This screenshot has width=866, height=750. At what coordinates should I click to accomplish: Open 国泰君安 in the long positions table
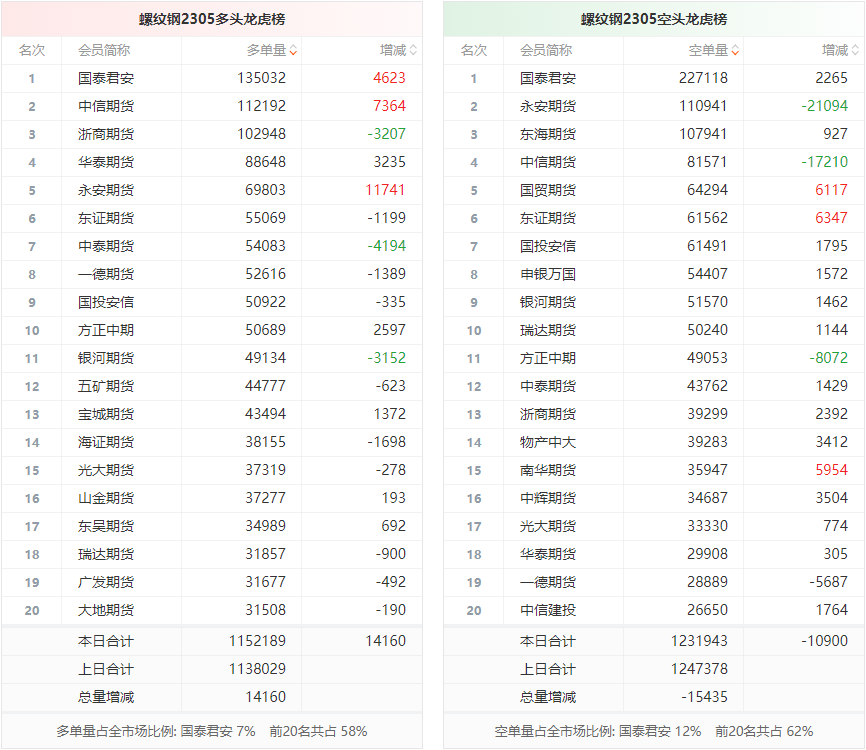click(105, 78)
